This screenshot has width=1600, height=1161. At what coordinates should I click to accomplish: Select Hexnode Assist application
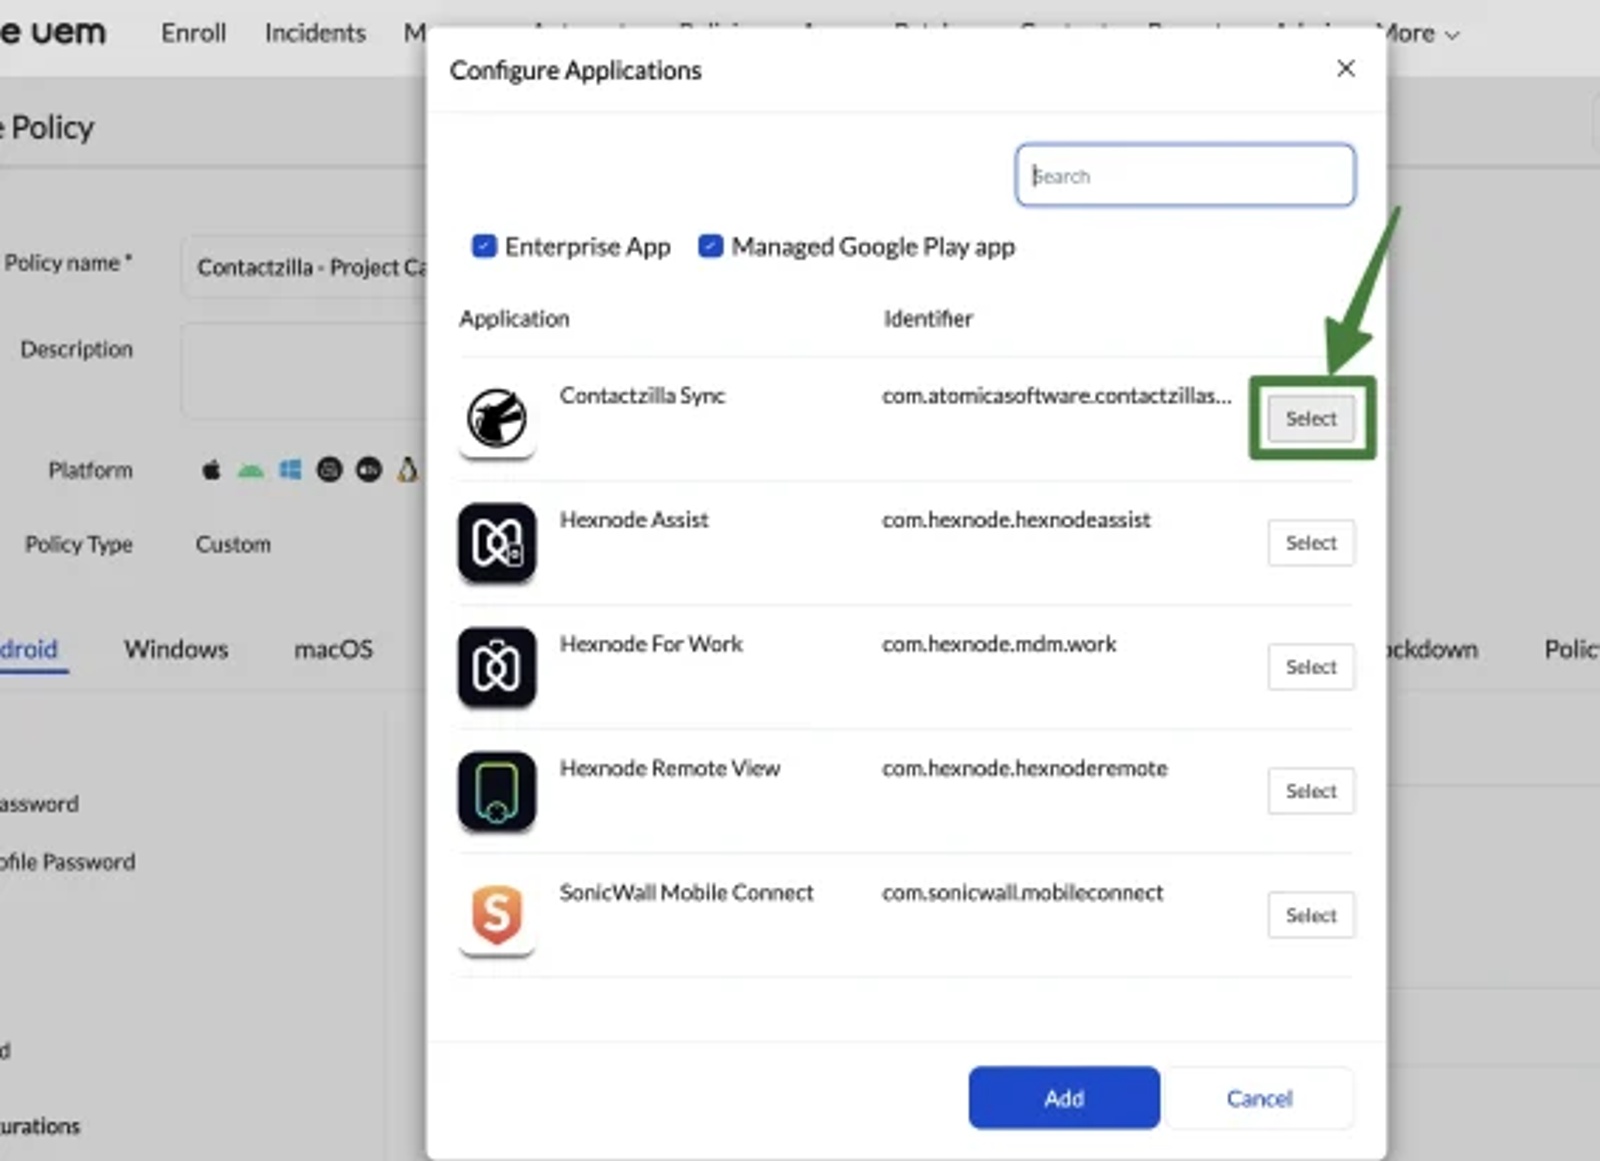[1311, 543]
